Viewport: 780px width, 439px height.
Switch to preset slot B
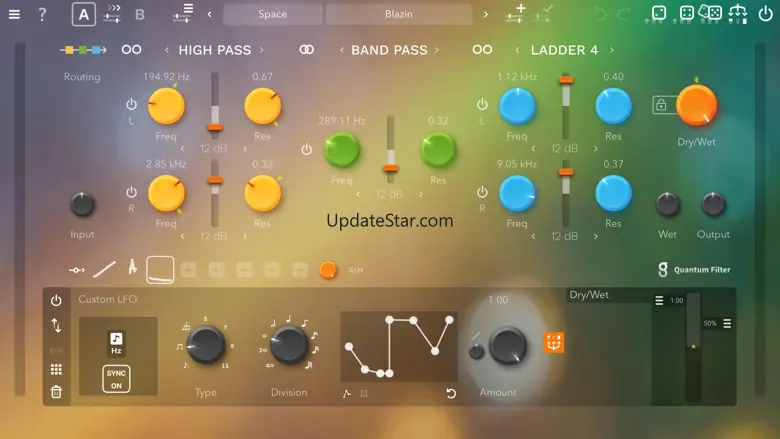140,14
